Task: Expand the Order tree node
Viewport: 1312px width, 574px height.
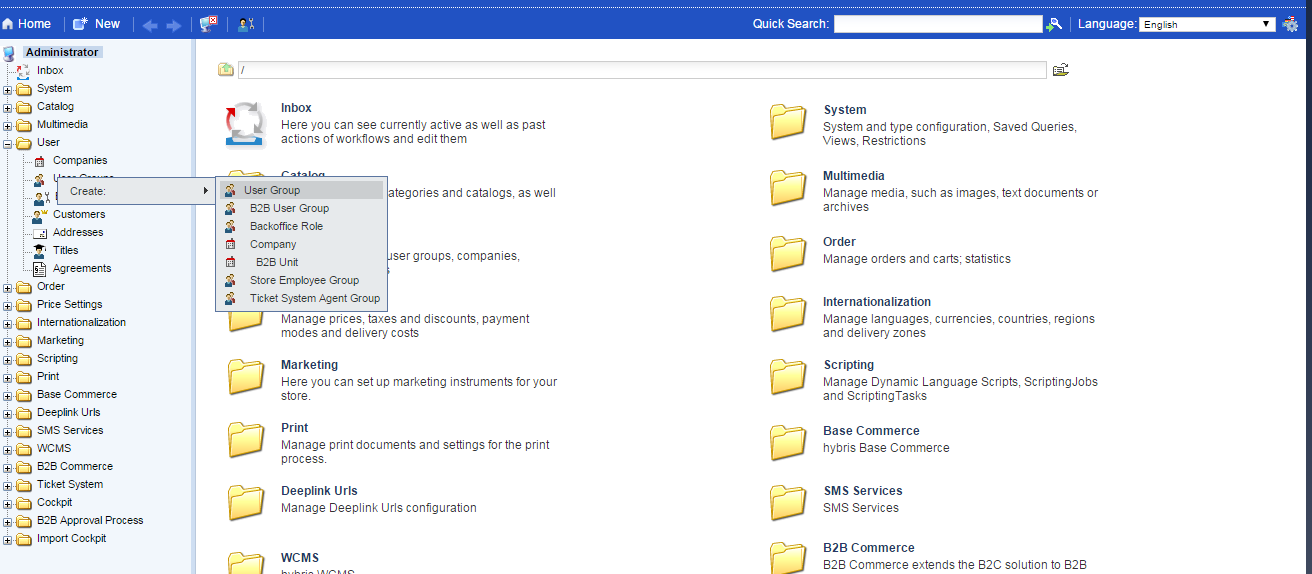Action: (7, 287)
